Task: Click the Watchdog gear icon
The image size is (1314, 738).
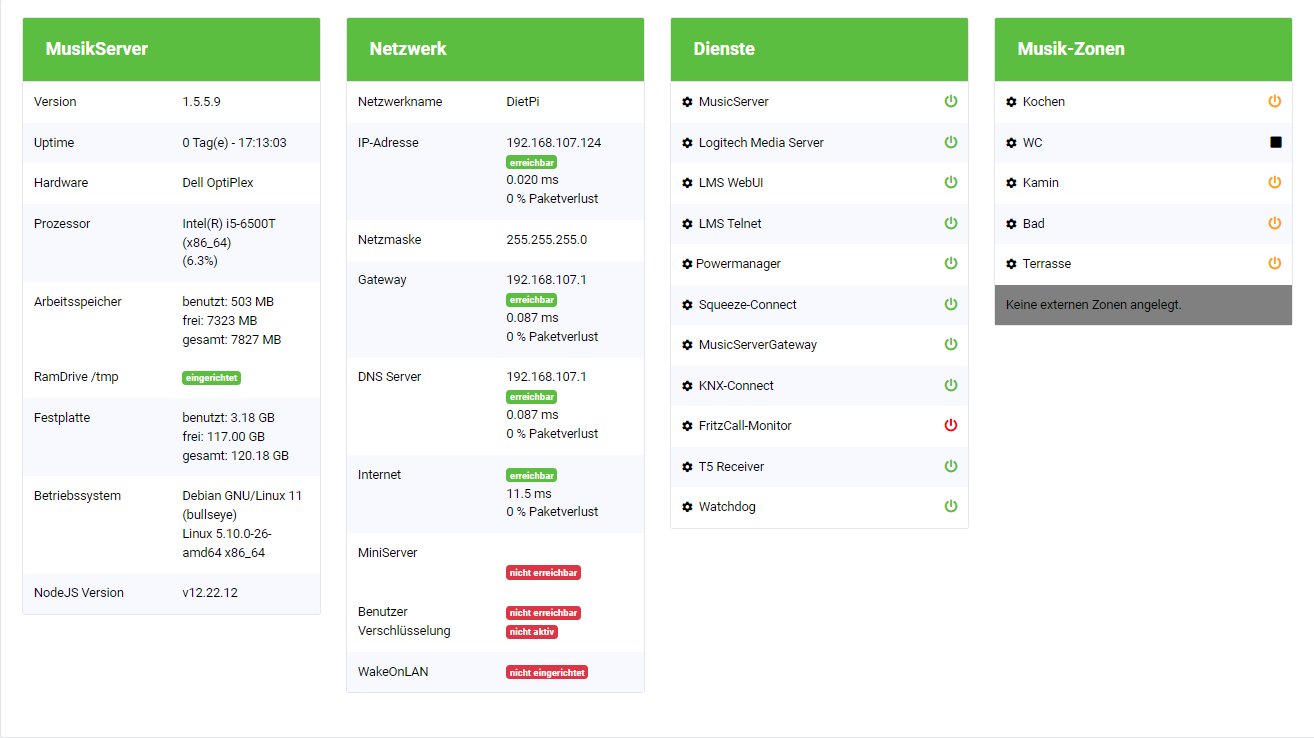Action: click(687, 507)
